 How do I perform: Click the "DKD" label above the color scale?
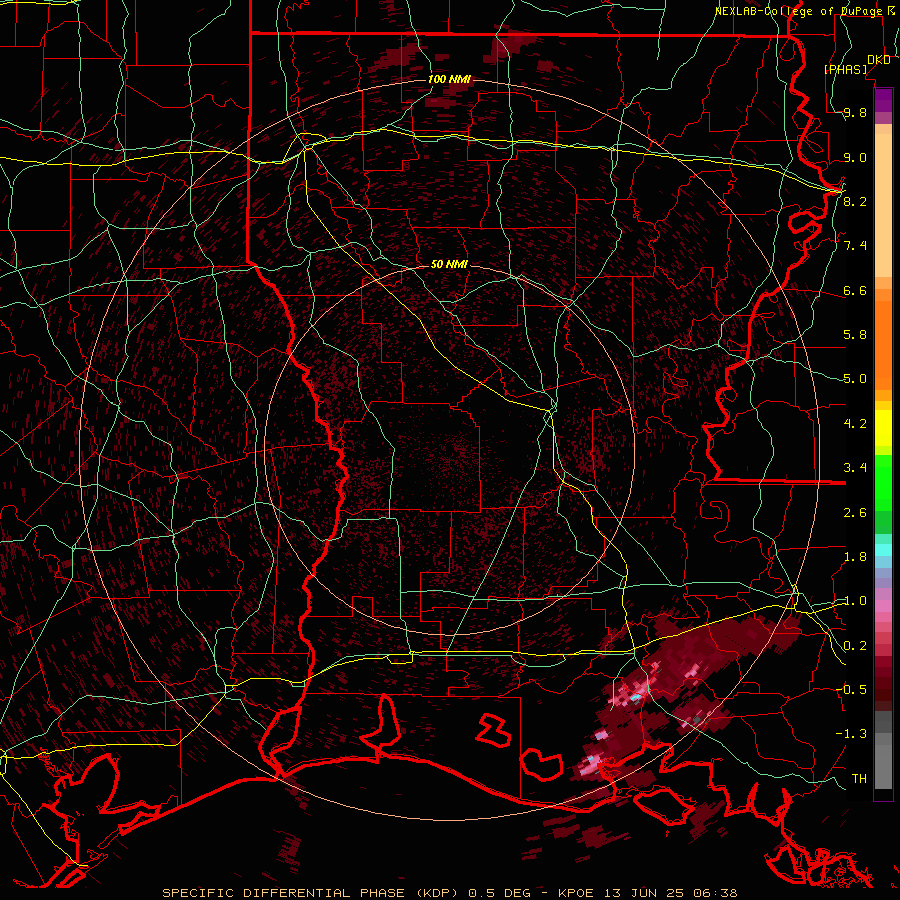(x=879, y=60)
